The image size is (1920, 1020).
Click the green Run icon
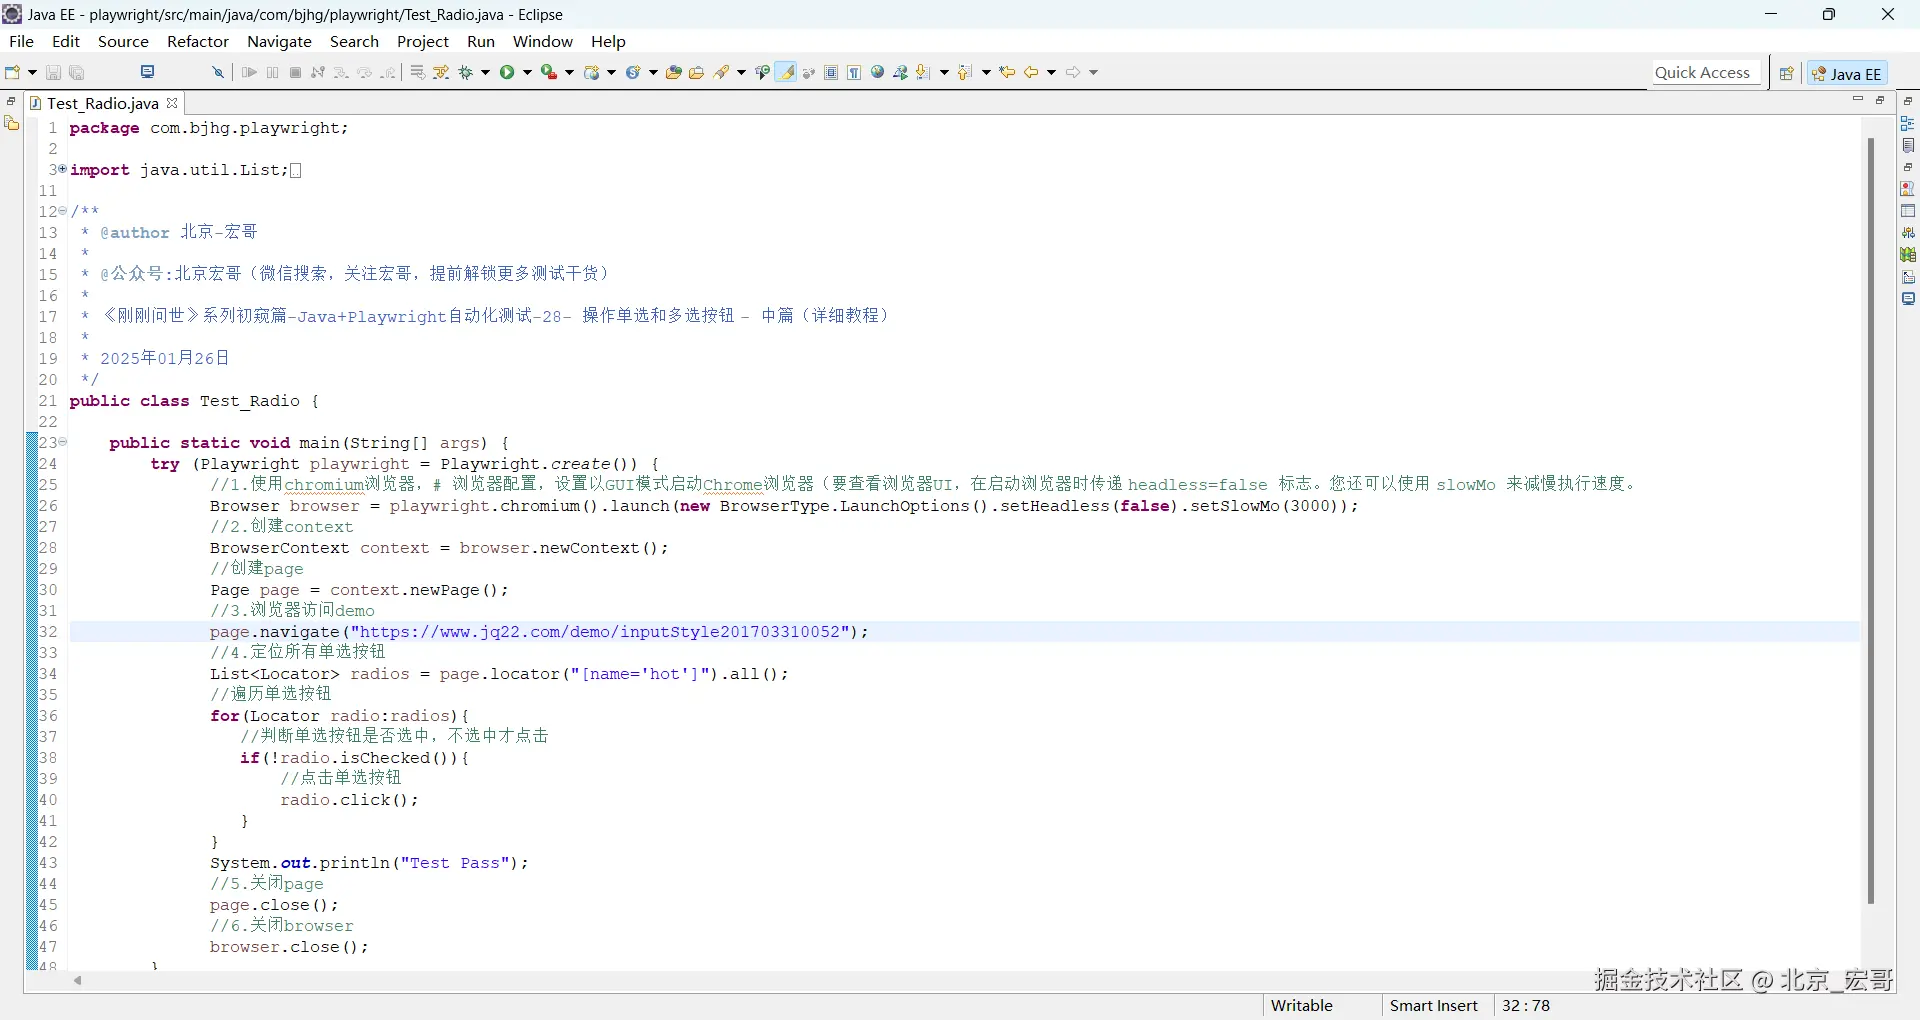507,72
